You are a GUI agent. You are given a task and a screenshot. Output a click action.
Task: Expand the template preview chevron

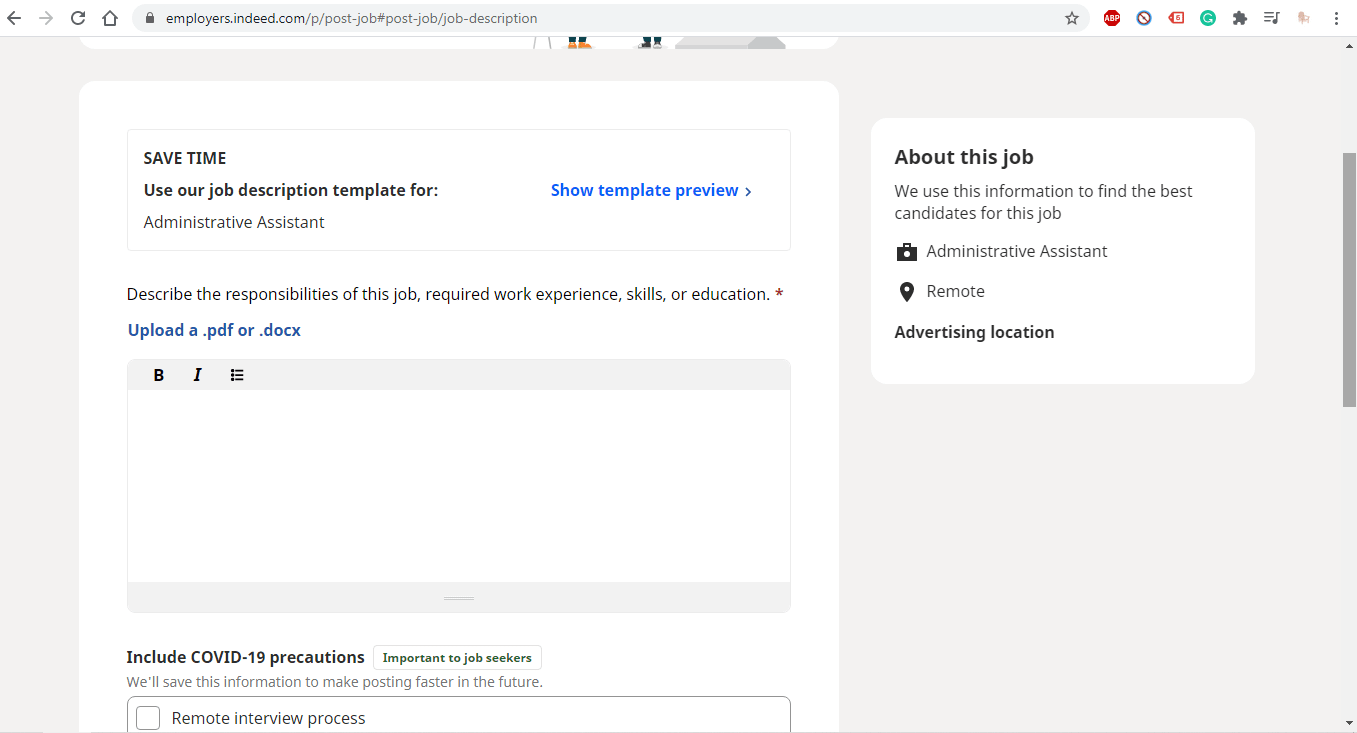[x=748, y=190]
